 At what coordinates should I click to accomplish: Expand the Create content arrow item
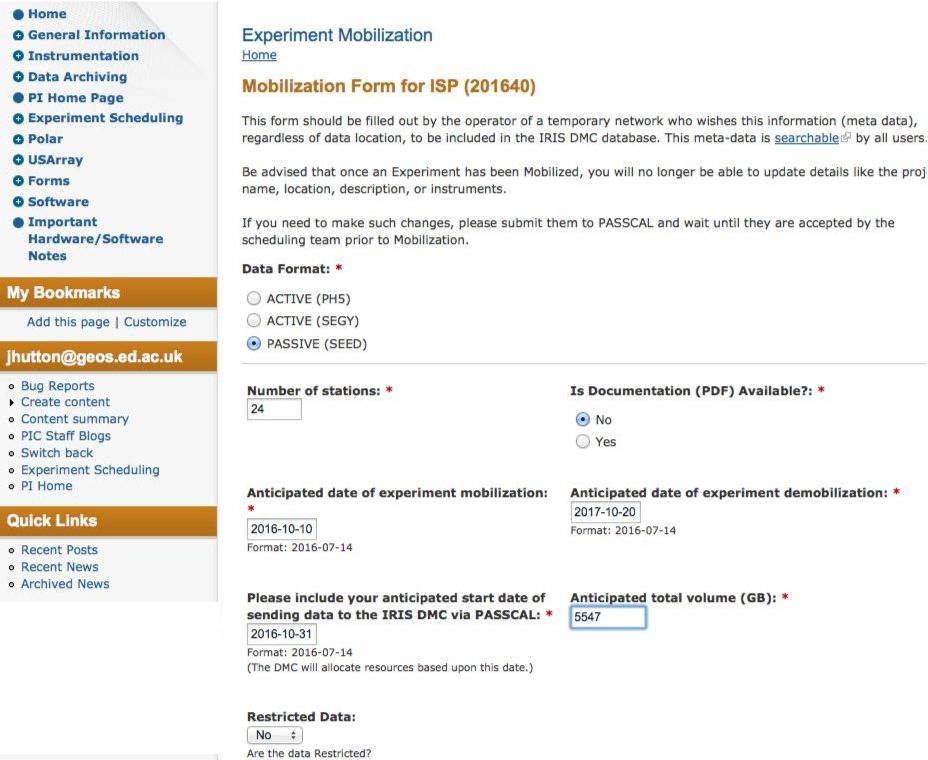tap(12, 402)
